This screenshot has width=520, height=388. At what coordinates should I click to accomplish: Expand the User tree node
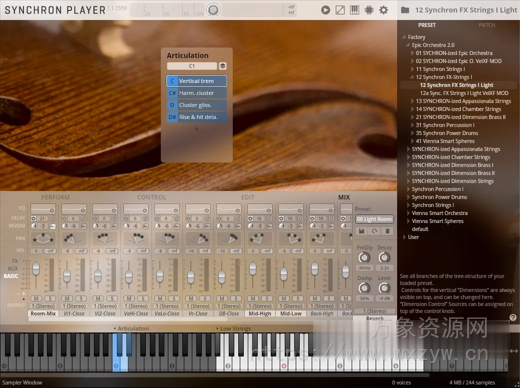pyautogui.click(x=404, y=237)
